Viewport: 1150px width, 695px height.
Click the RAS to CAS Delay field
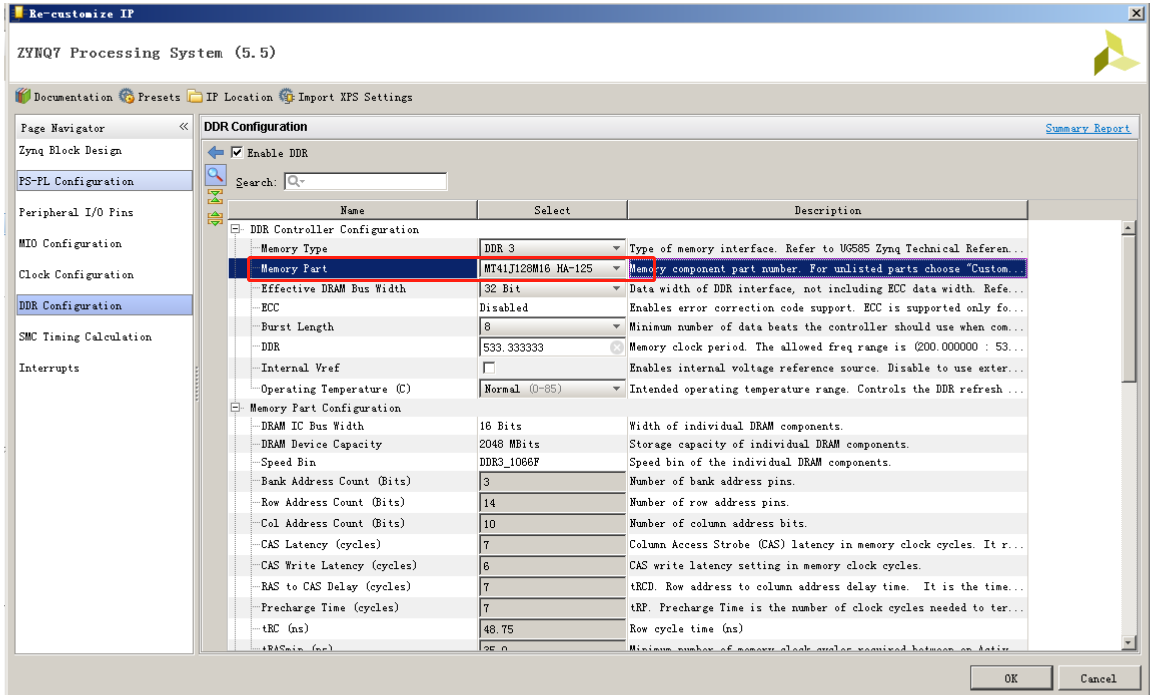point(552,586)
